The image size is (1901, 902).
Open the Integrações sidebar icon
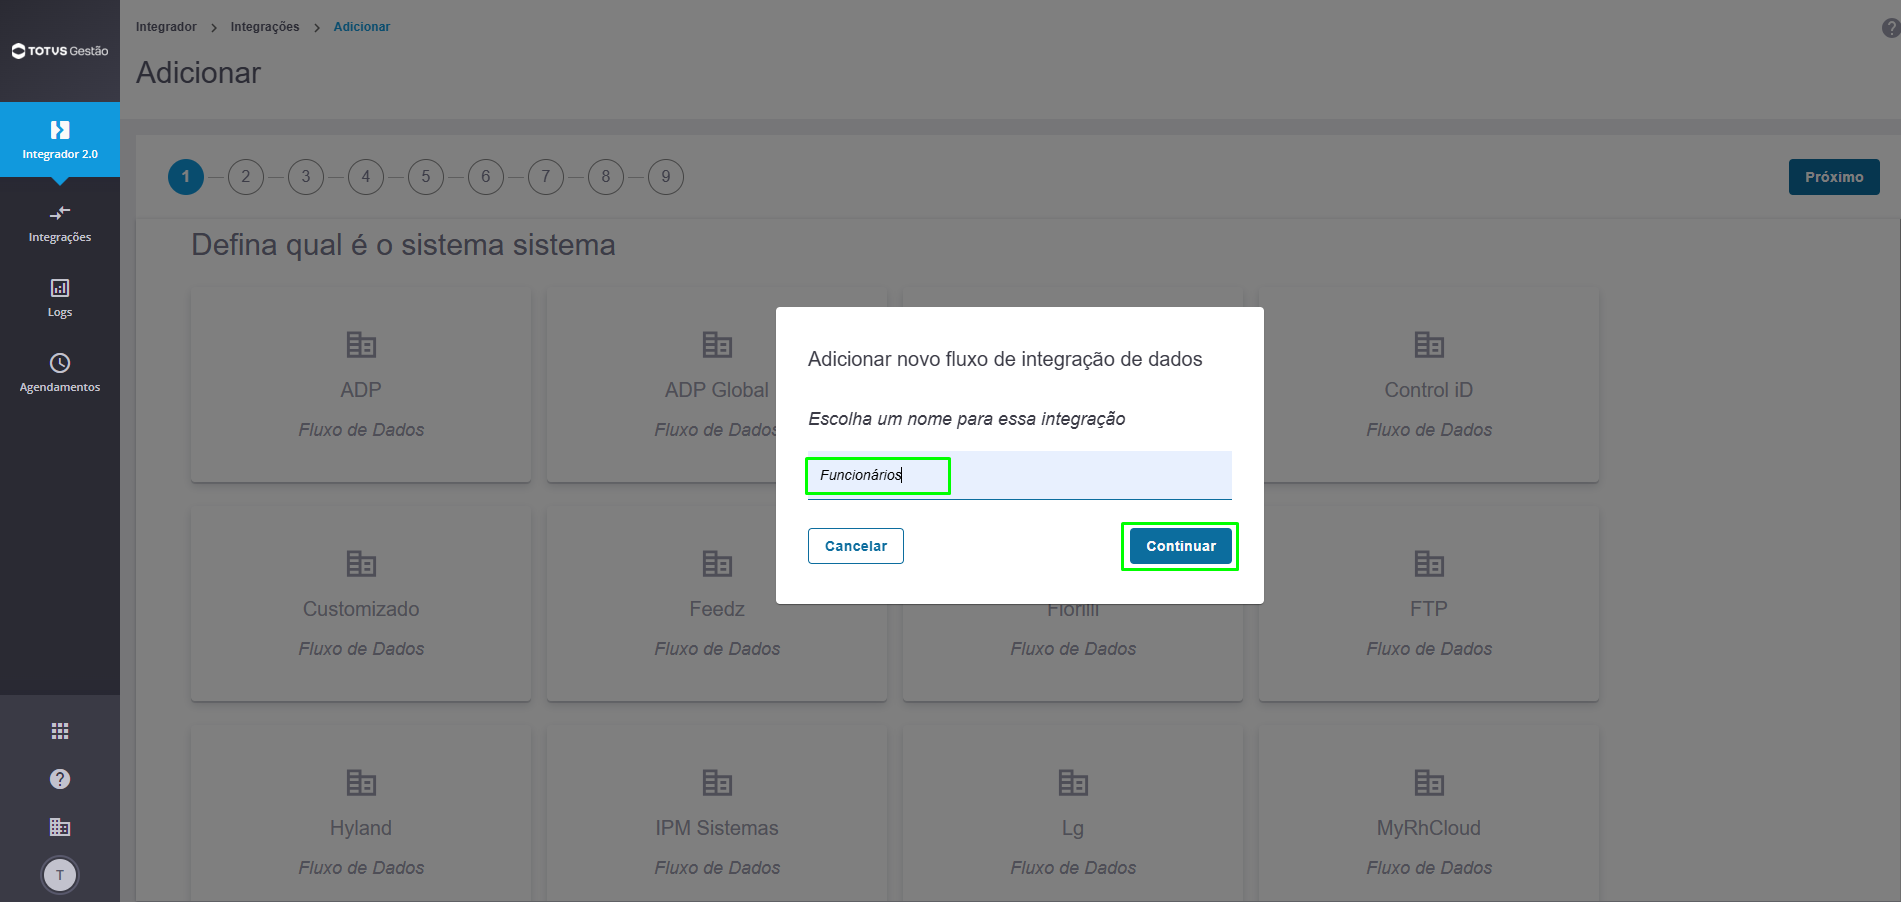click(60, 213)
